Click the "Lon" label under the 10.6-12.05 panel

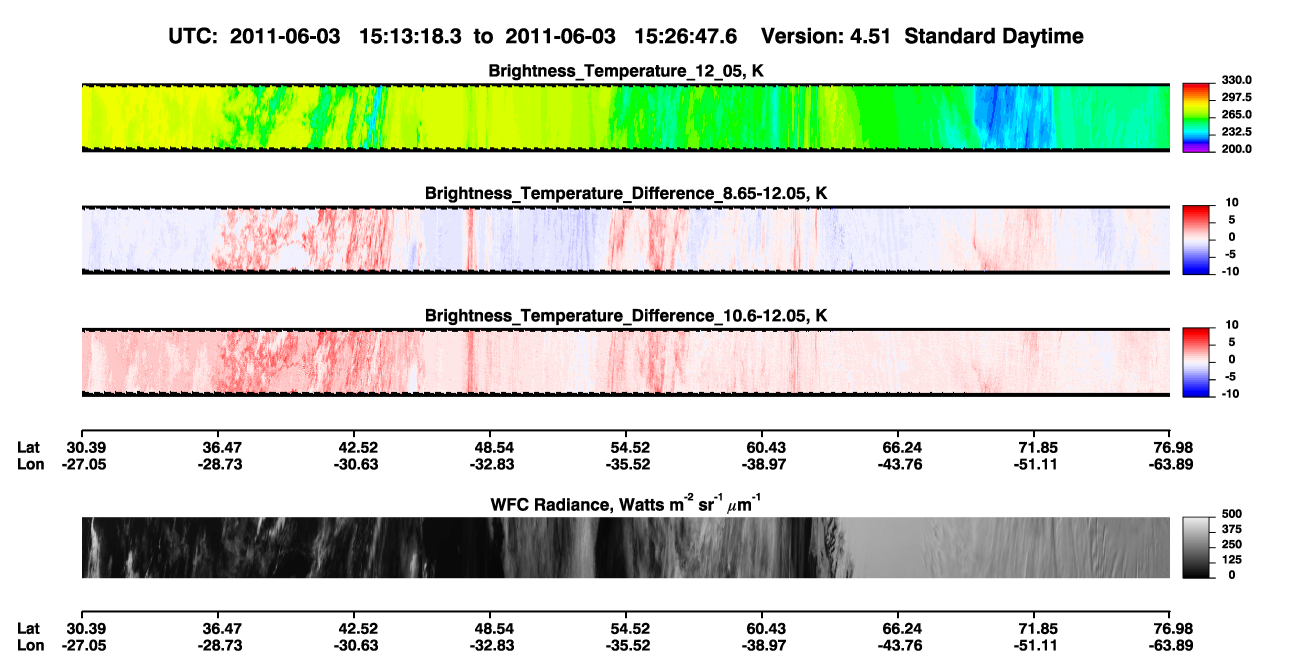point(30,464)
